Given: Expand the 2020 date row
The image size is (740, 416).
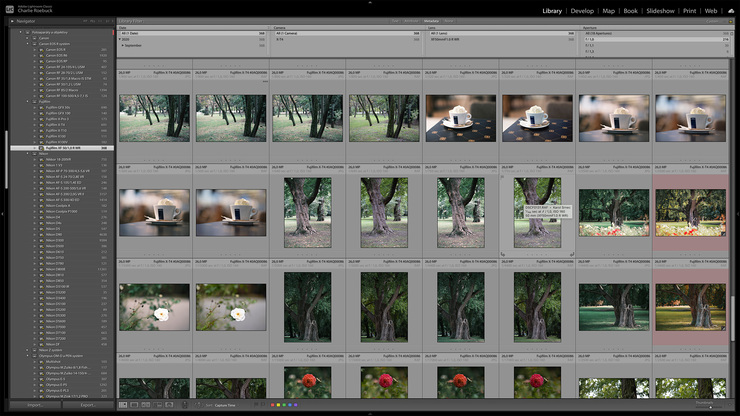Looking at the screenshot, I should click(120, 40).
